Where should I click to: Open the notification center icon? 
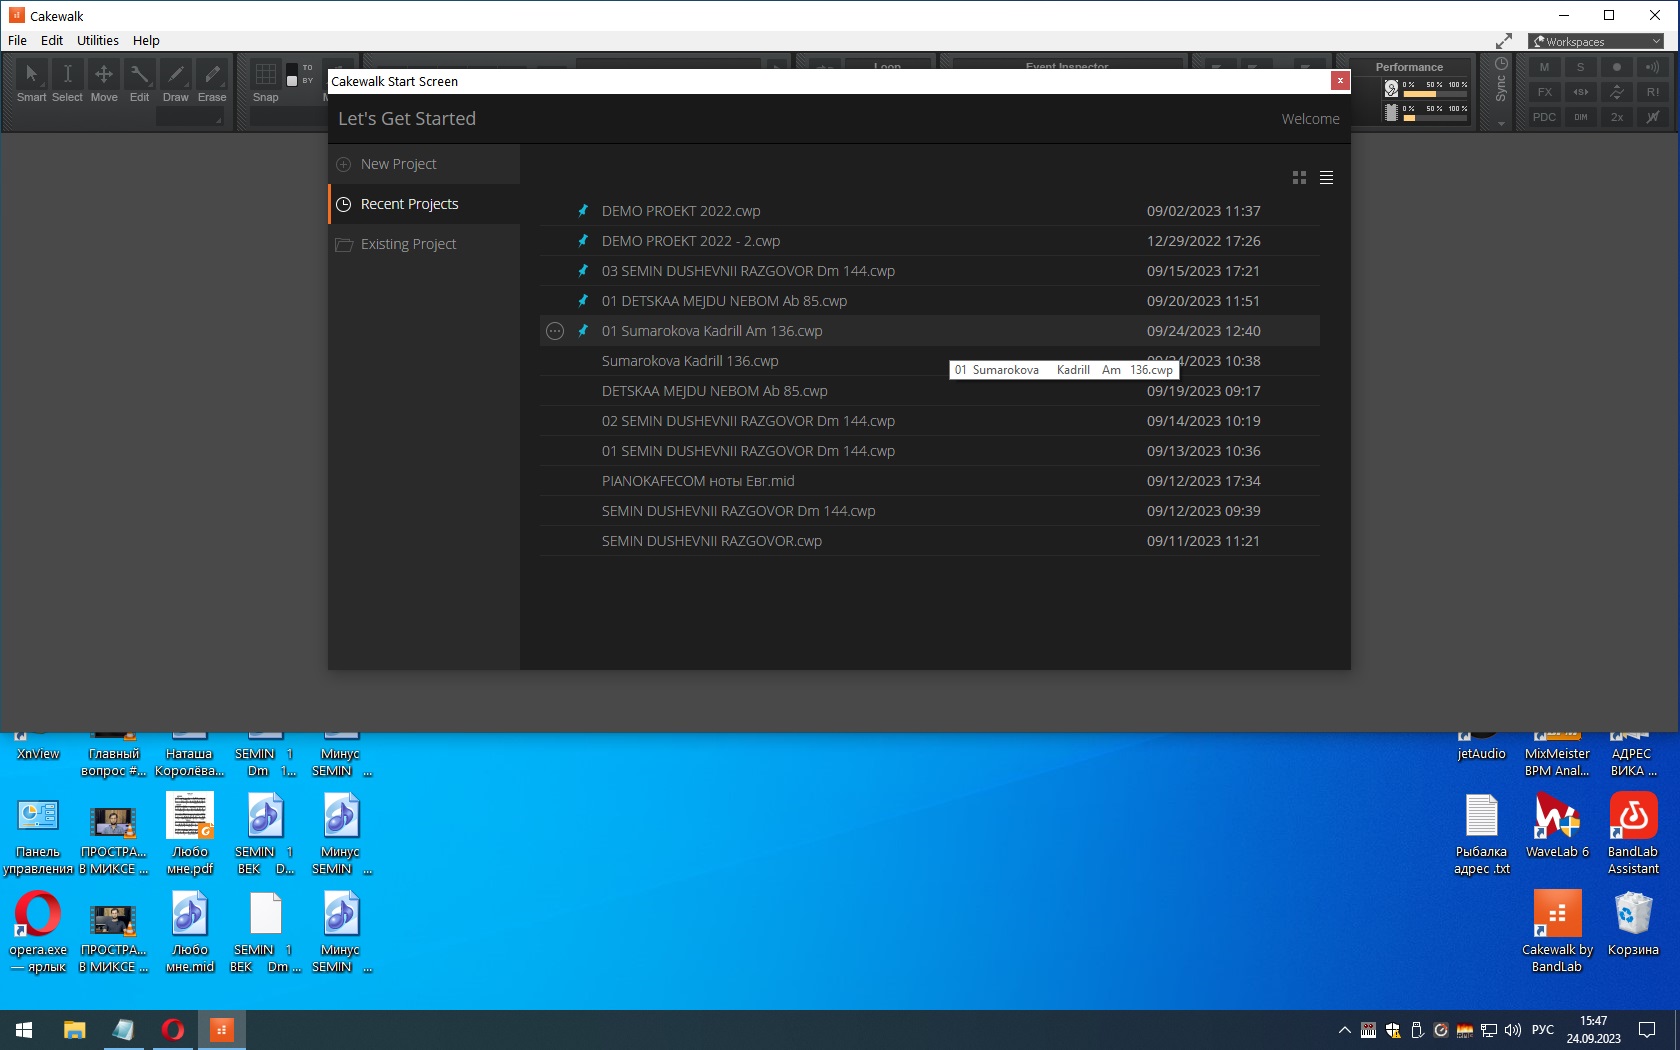coord(1647,1030)
